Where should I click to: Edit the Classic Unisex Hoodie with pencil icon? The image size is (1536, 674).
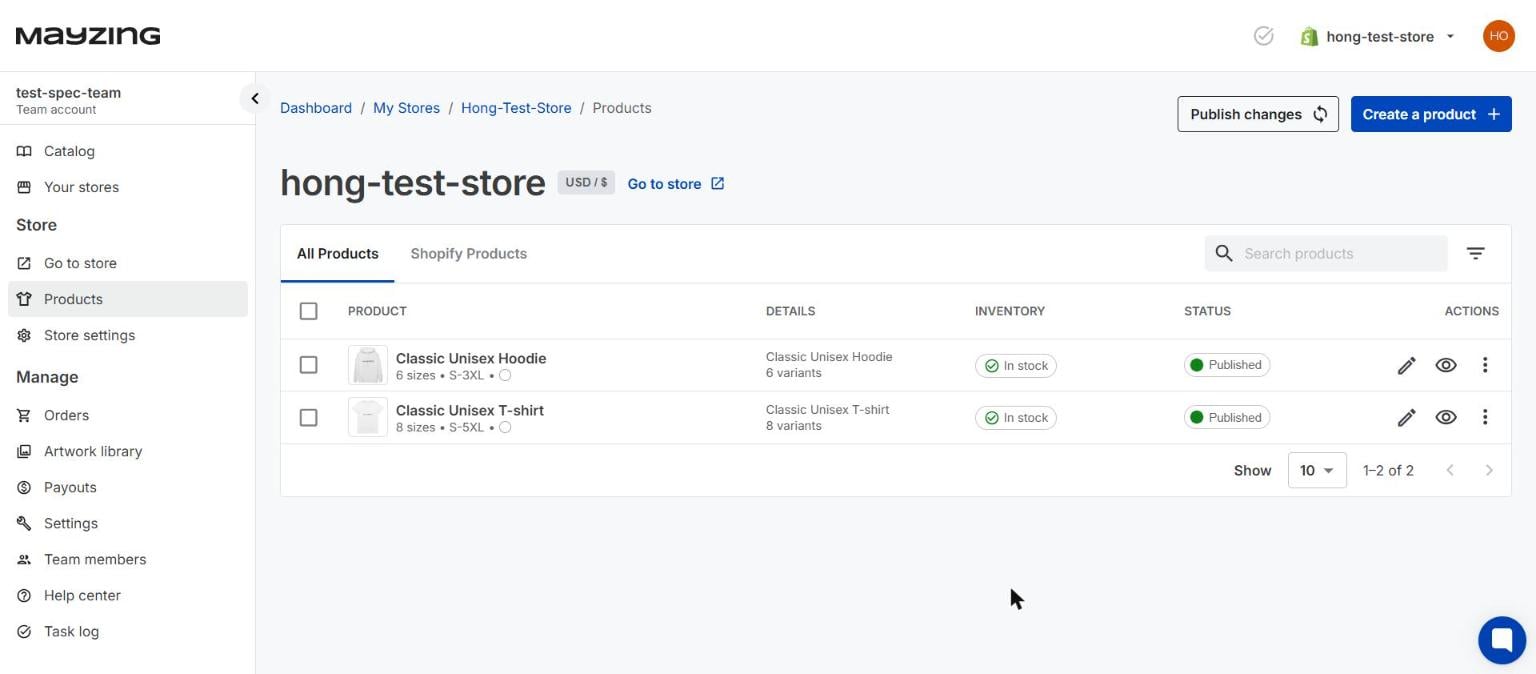[1406, 365]
